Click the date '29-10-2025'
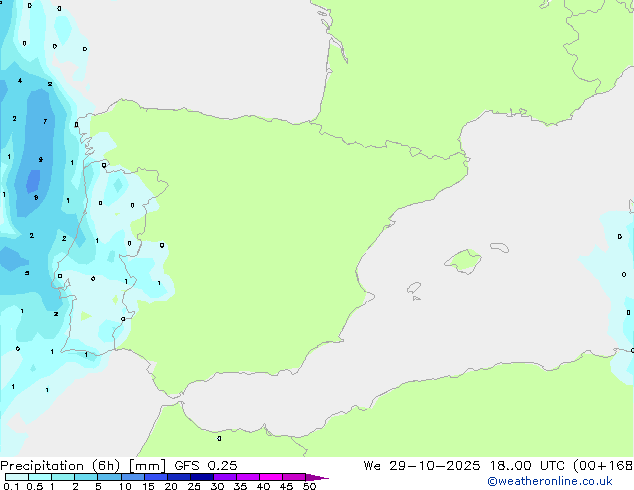Image resolution: width=634 pixels, height=490 pixels. pos(435,466)
